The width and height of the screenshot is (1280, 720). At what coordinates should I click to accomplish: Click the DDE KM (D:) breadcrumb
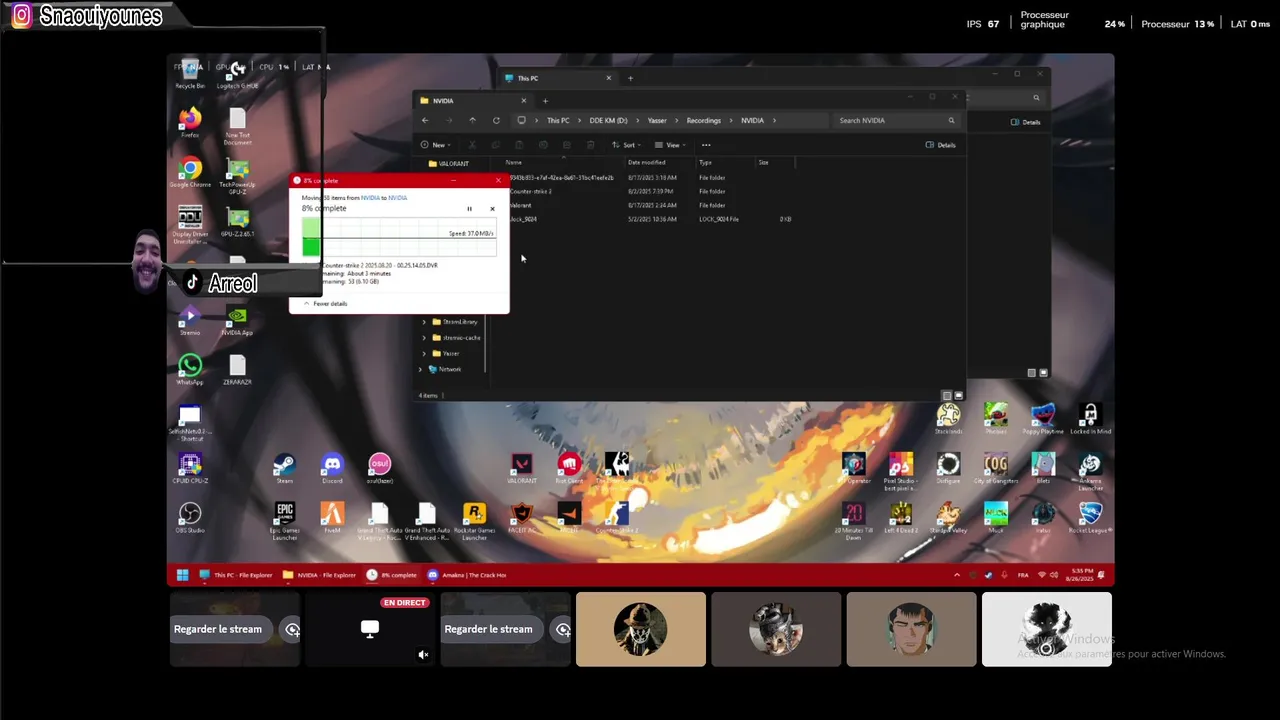[608, 120]
